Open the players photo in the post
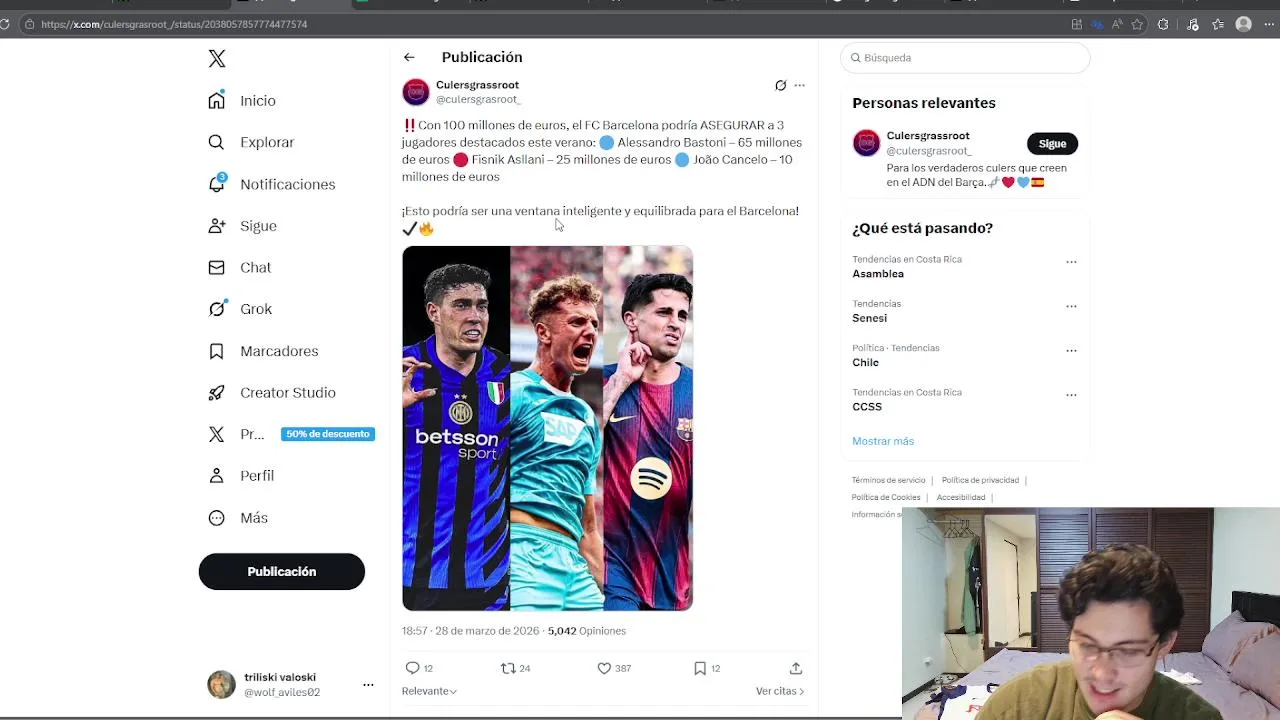Viewport: 1280px width, 720px height. click(547, 428)
